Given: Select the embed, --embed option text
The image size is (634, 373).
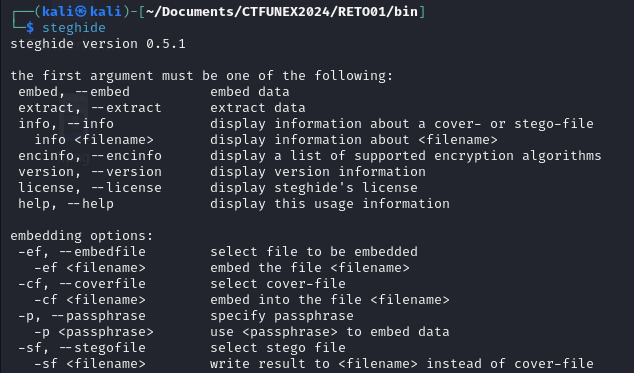Looking at the screenshot, I should pyautogui.click(x=74, y=92).
